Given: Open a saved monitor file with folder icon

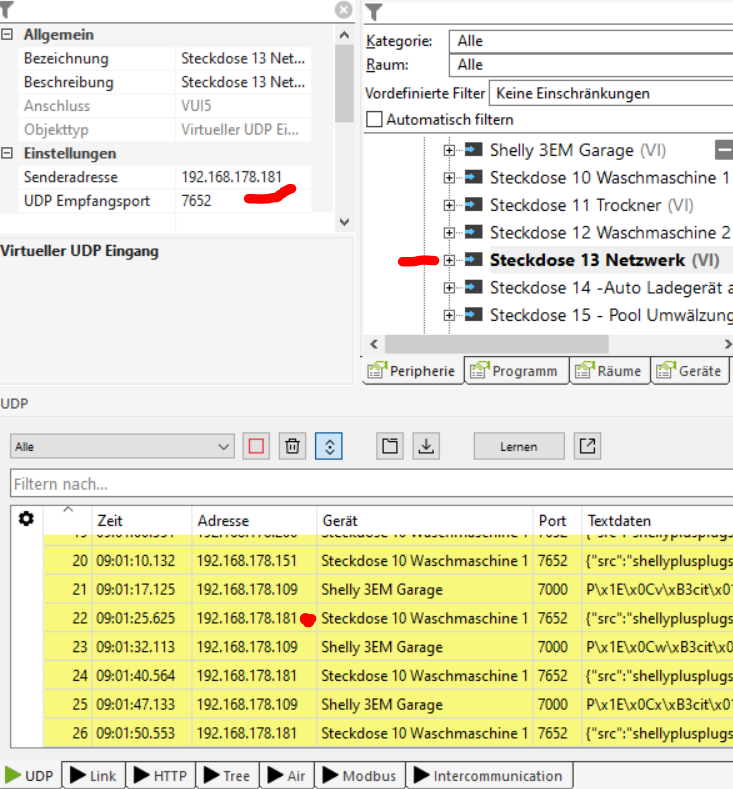Looking at the screenshot, I should [390, 446].
